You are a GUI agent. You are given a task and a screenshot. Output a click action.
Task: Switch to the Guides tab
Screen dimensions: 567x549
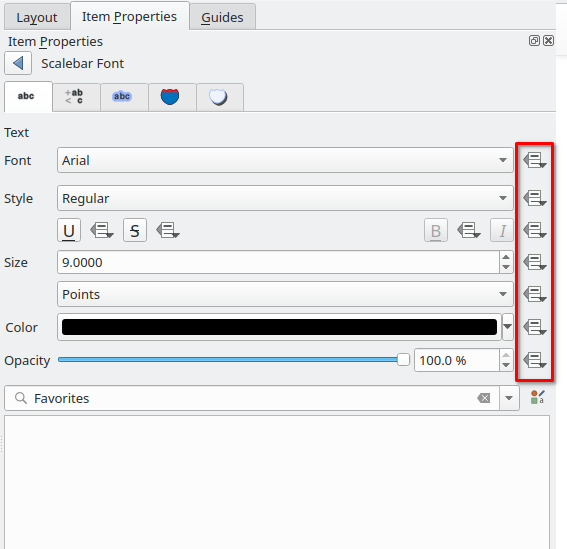(222, 17)
